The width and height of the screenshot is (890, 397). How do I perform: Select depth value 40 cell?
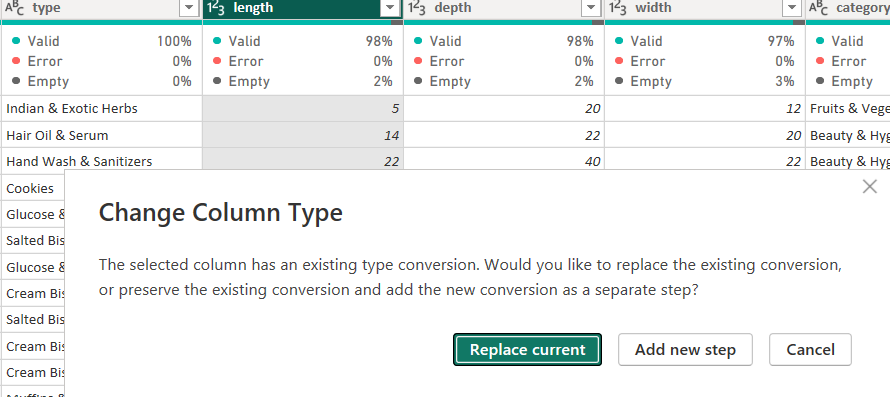[504, 161]
